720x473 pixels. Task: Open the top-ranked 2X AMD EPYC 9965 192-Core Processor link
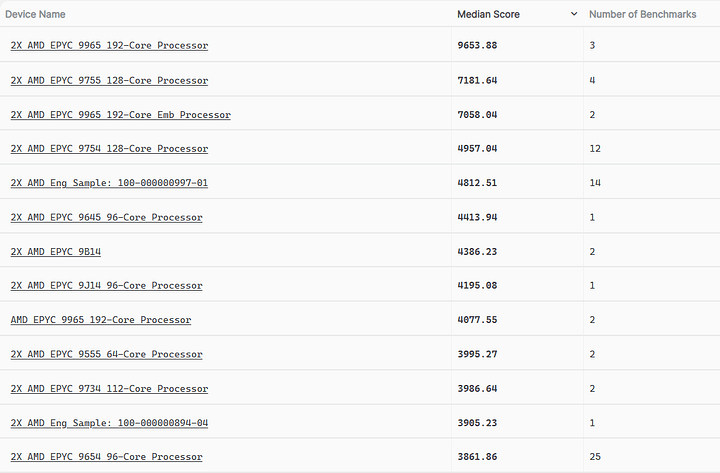coord(109,46)
